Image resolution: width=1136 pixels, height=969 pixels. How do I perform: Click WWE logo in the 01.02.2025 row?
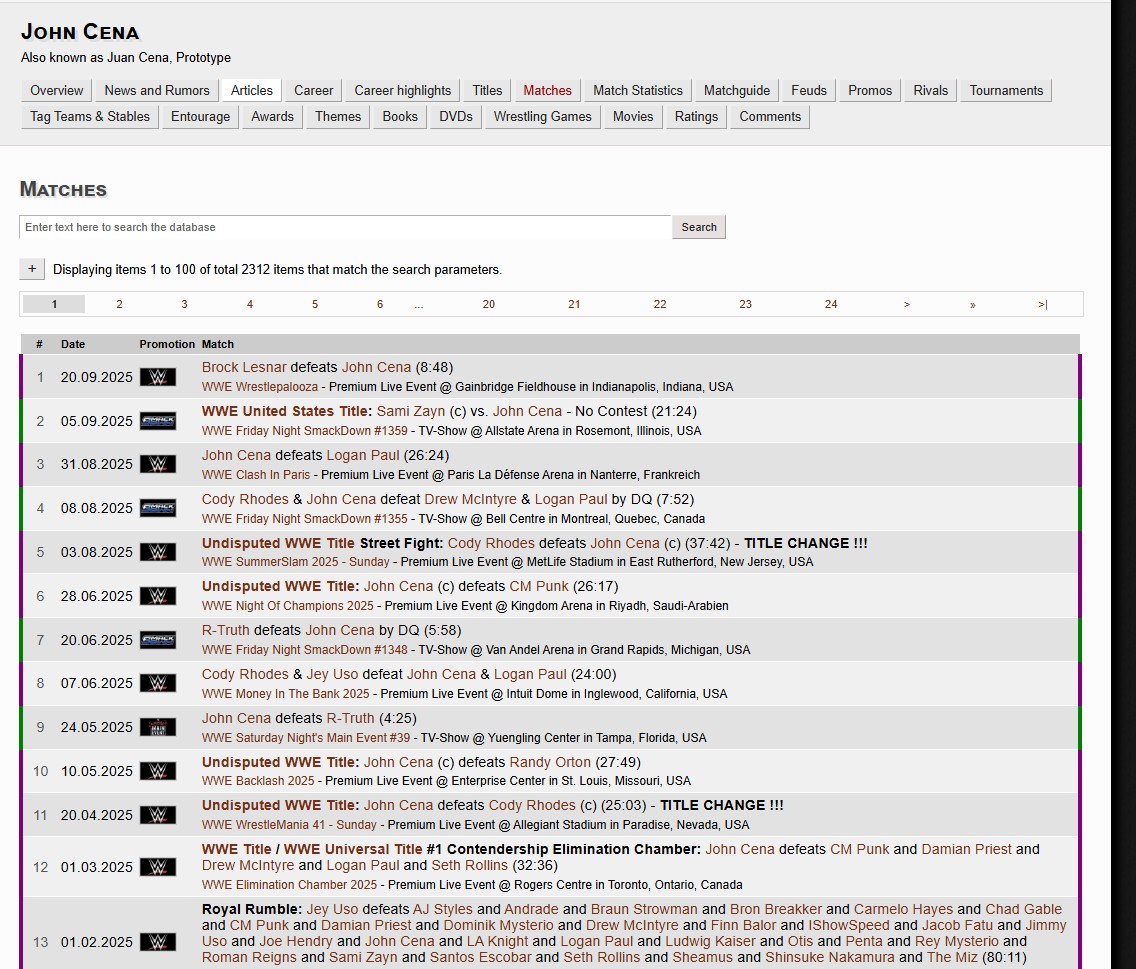point(157,941)
